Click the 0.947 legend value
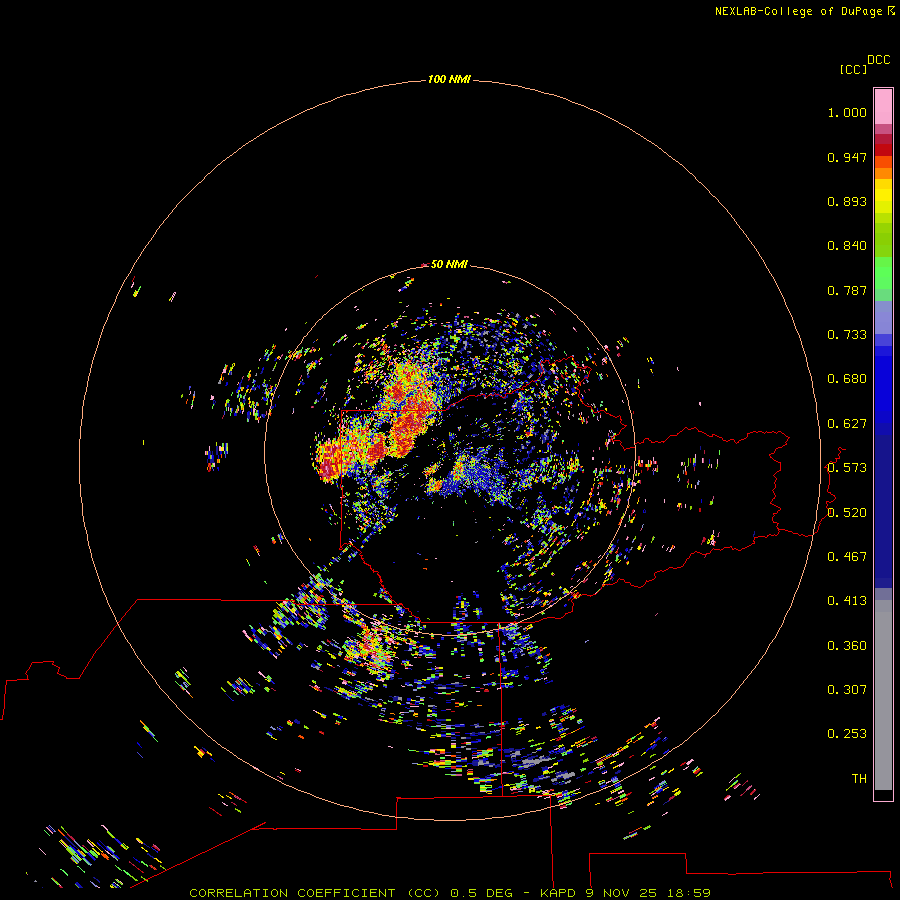The width and height of the screenshot is (900, 900). pyautogui.click(x=847, y=157)
